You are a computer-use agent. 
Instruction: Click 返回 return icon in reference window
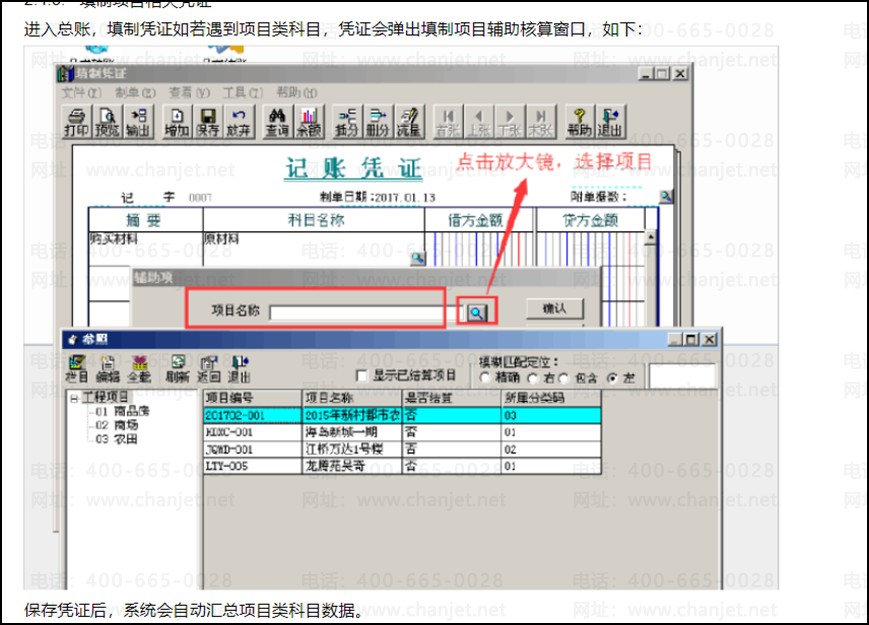click(x=209, y=370)
